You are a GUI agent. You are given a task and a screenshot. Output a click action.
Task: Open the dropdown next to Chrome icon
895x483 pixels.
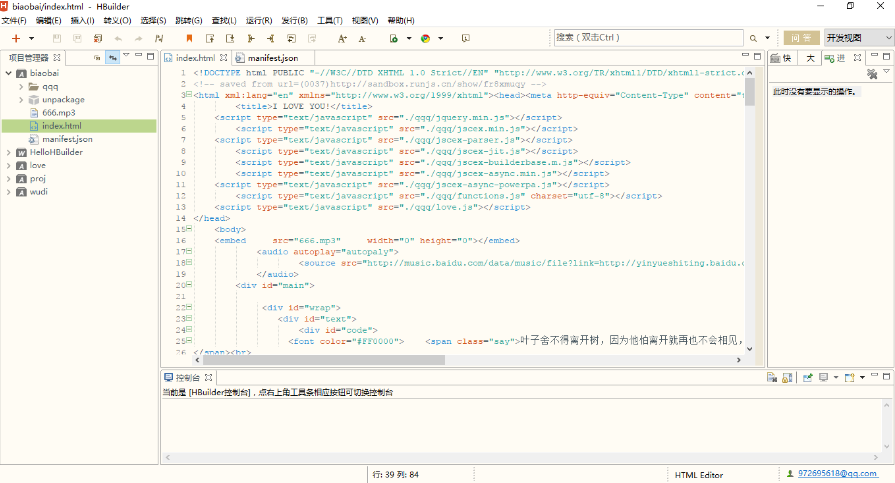tap(441, 39)
